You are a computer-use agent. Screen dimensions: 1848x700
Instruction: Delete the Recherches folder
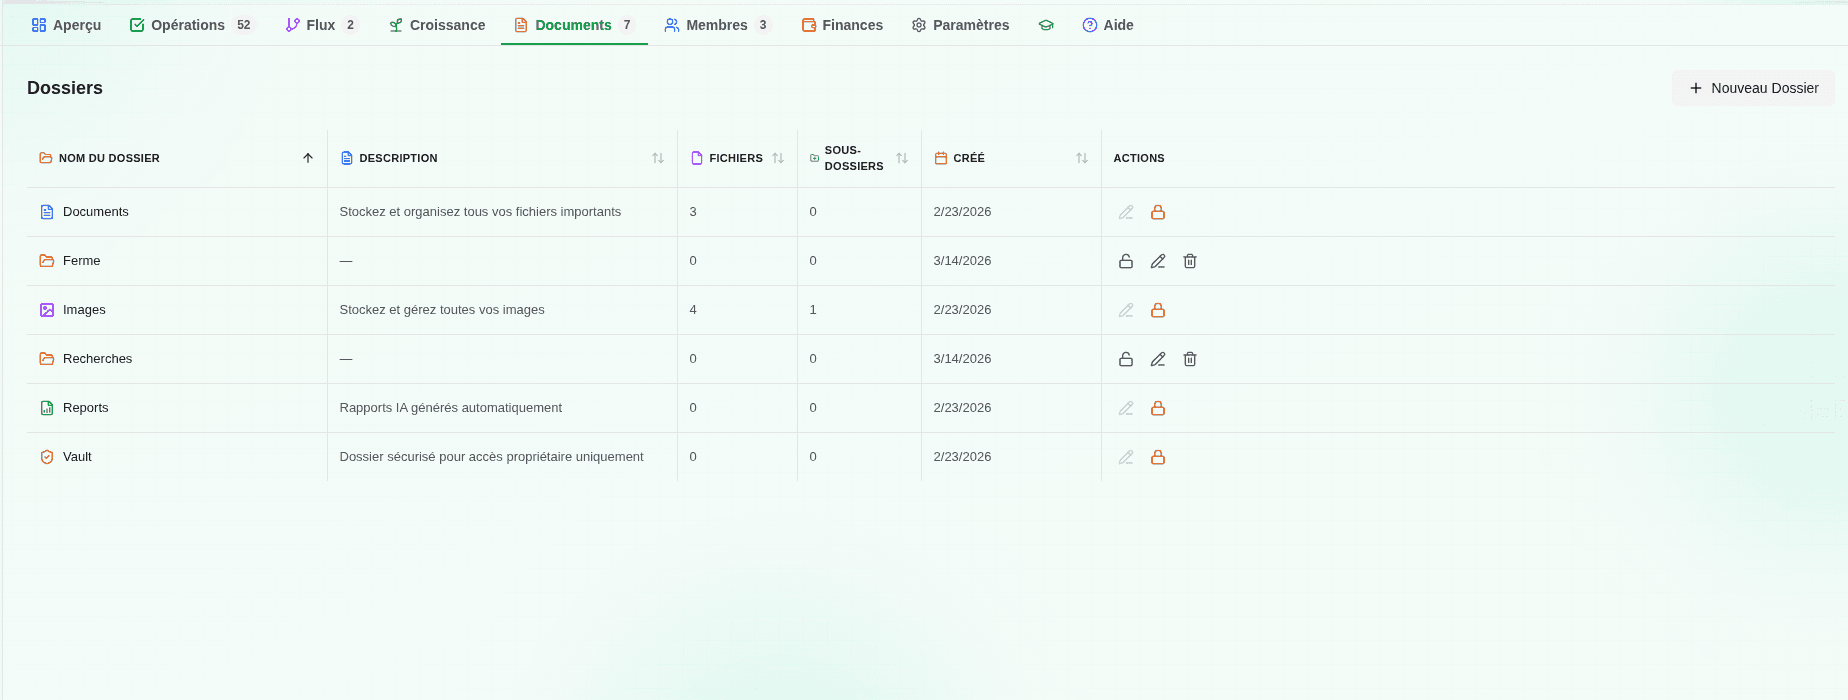tap(1190, 359)
